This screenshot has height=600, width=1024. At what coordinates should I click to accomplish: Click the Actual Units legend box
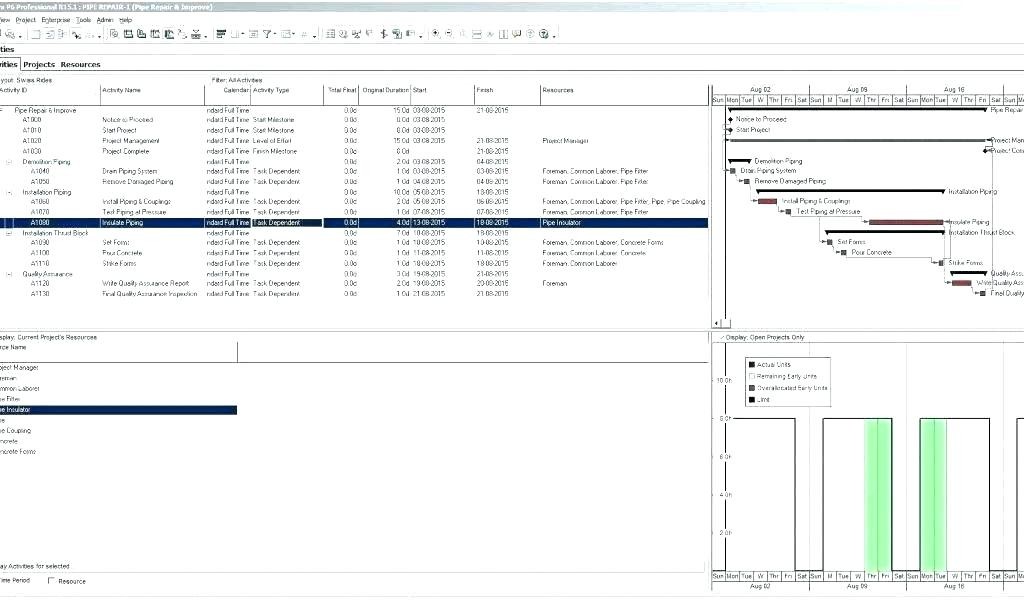752,364
